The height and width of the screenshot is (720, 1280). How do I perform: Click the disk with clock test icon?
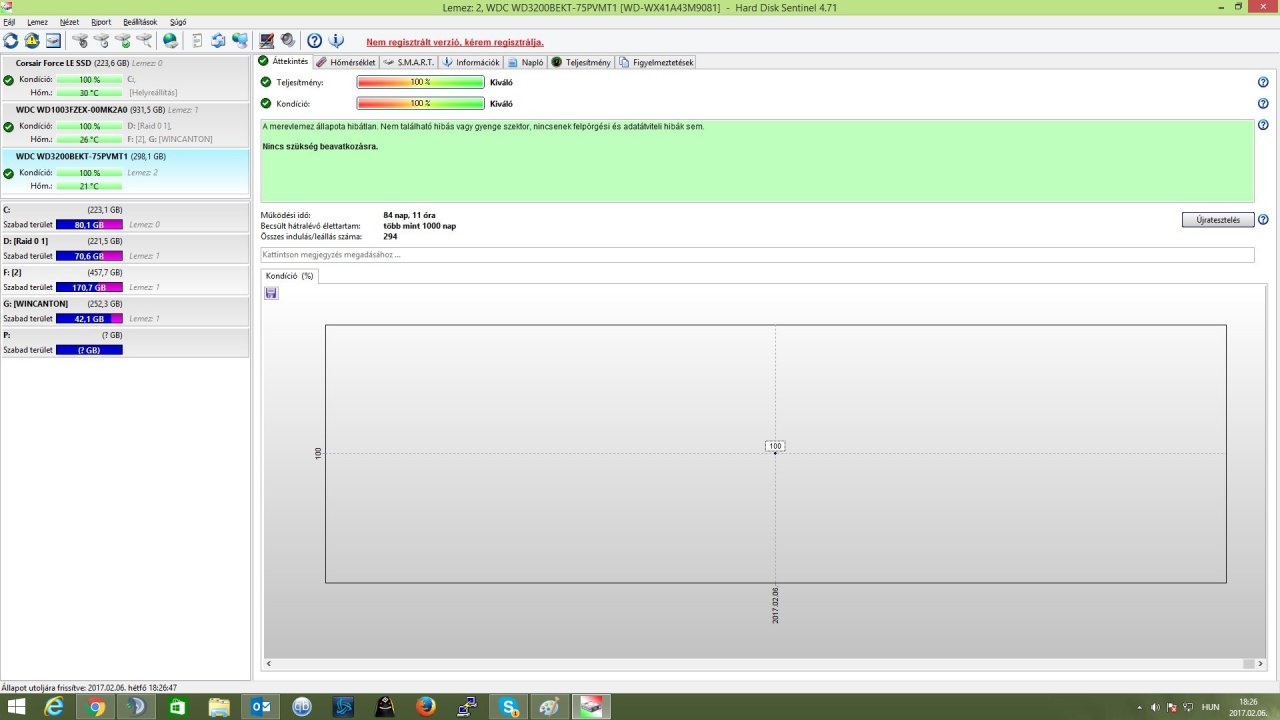point(101,41)
